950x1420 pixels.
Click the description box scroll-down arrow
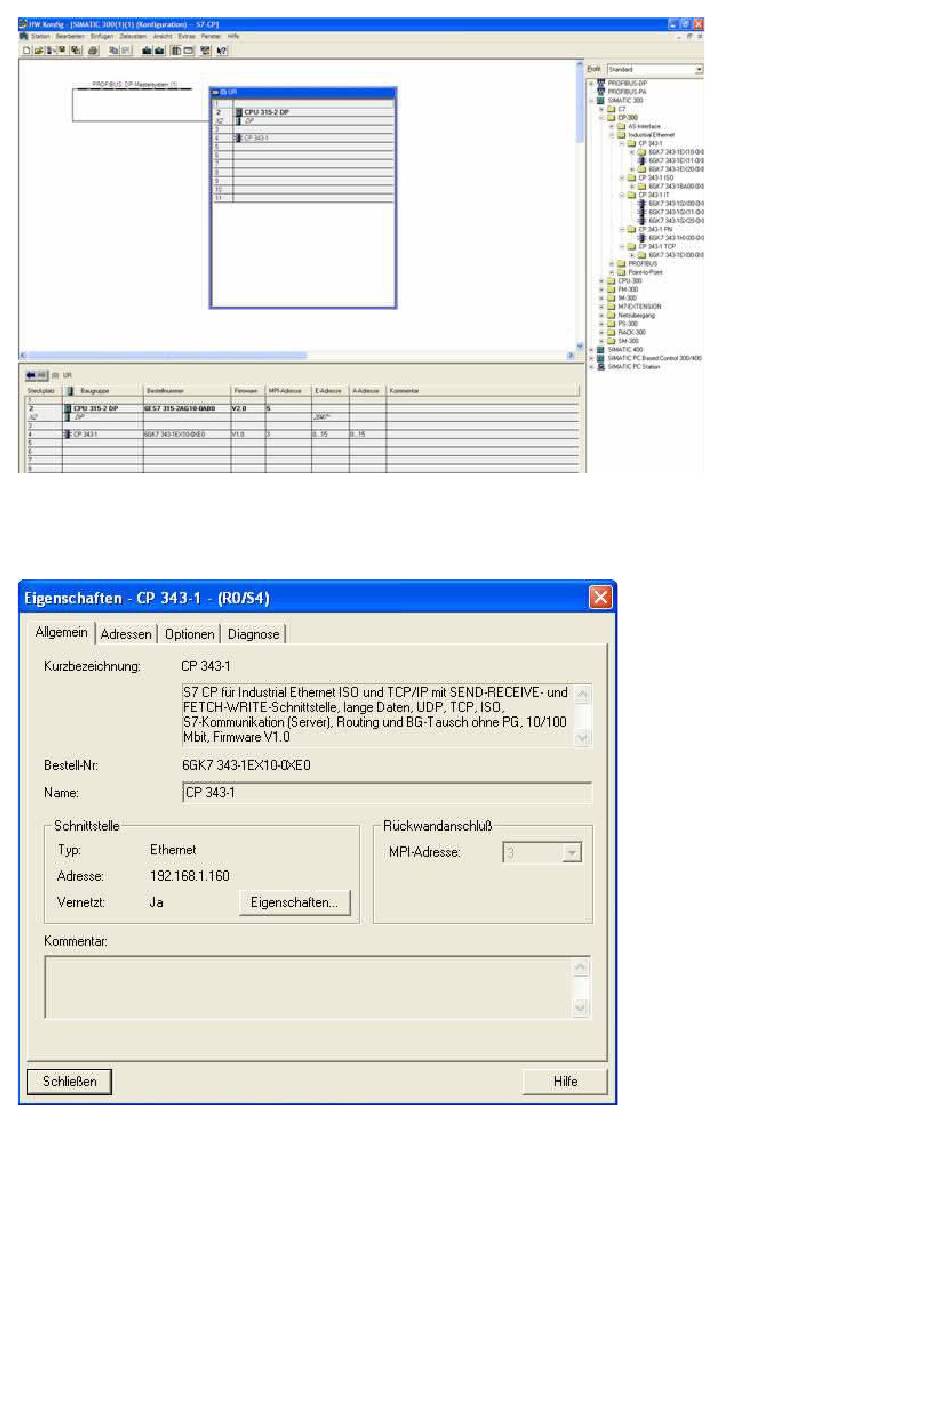tap(582, 737)
